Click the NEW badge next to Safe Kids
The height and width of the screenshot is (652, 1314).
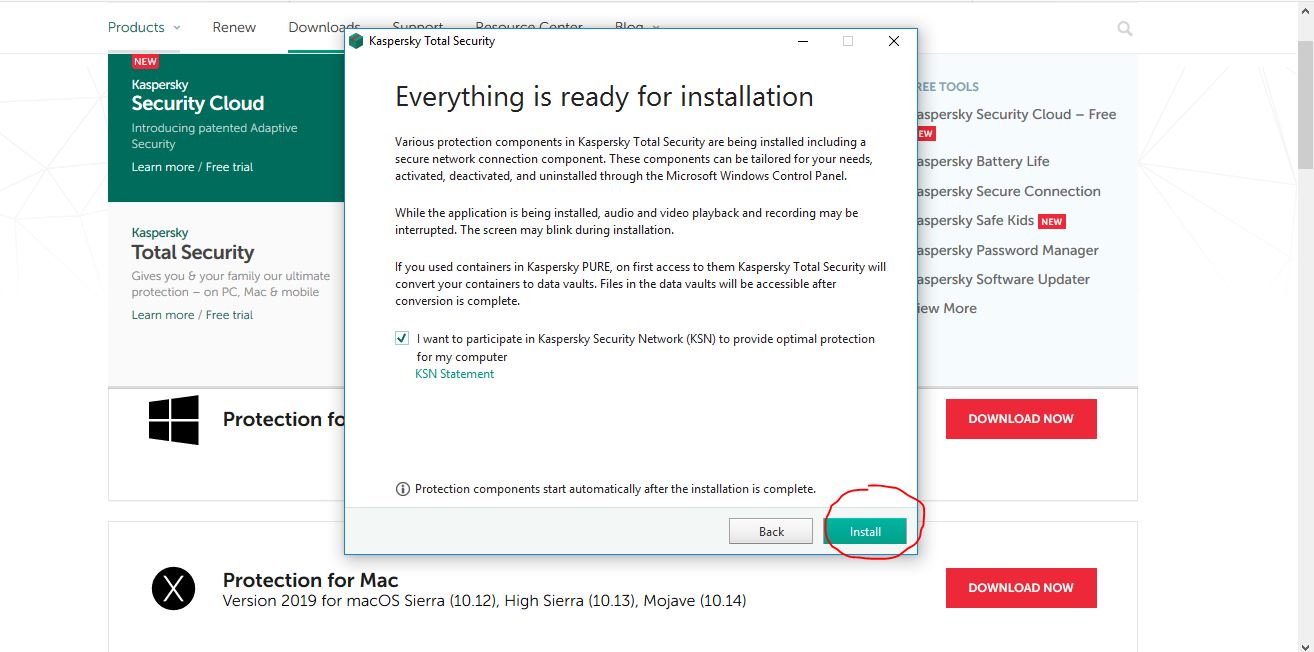point(1051,221)
